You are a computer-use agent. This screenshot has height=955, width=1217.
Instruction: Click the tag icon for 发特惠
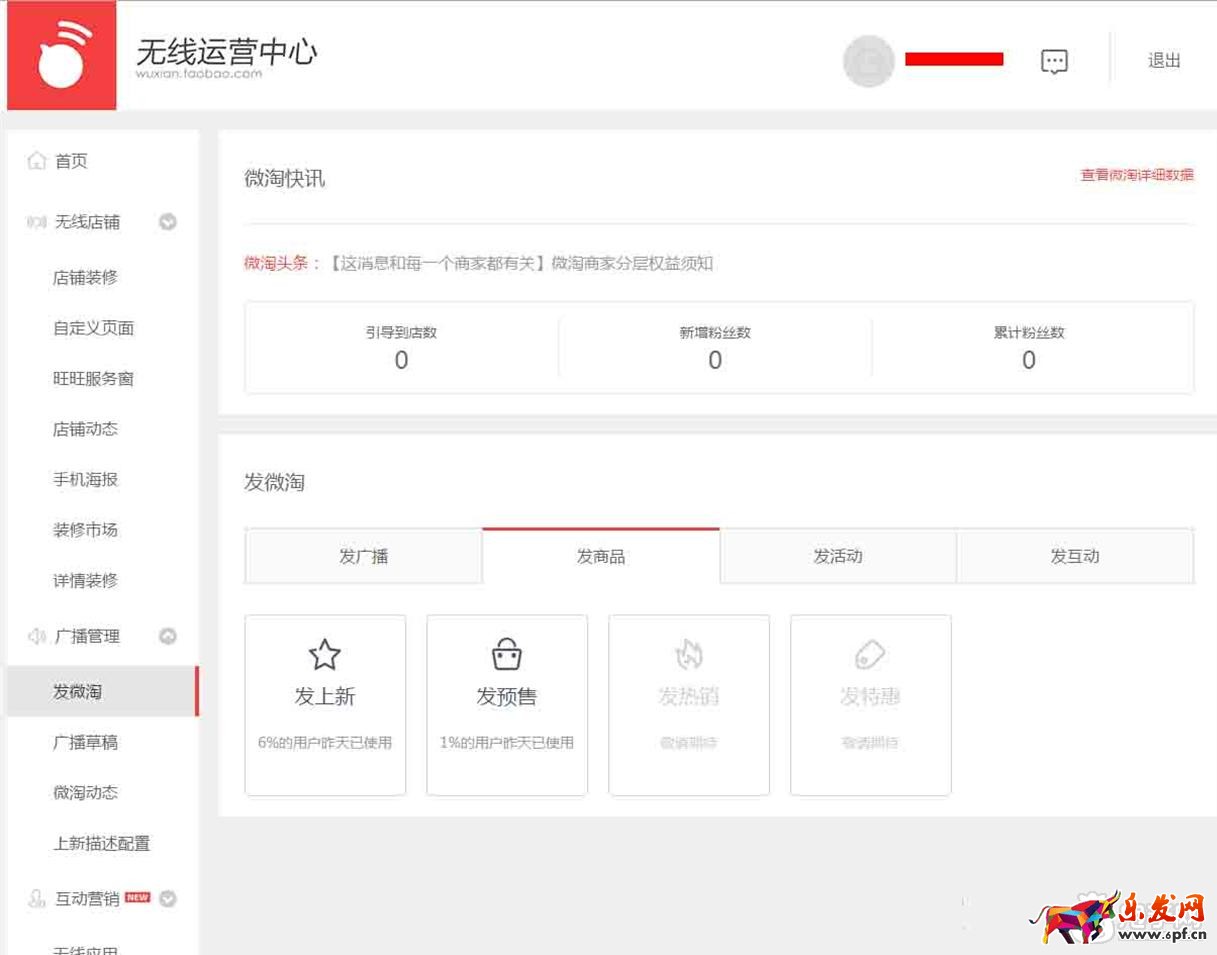click(x=870, y=655)
